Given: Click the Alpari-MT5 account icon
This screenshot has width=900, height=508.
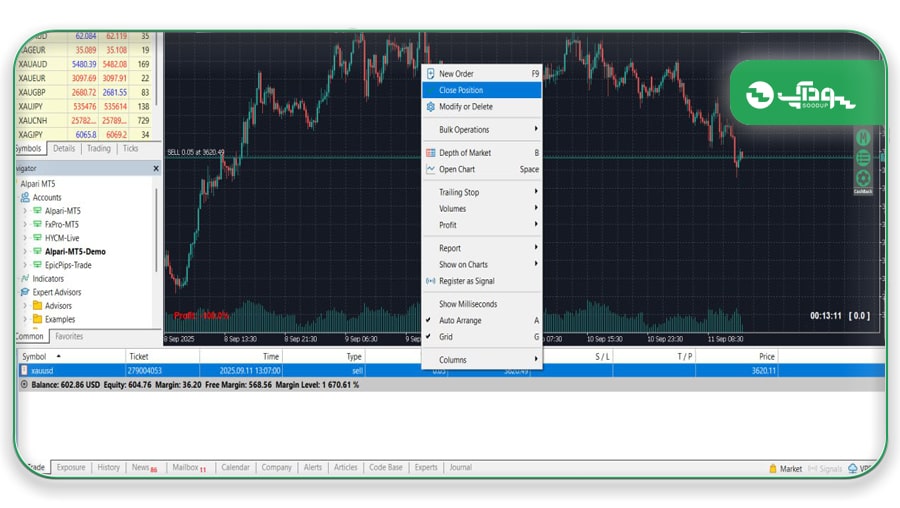Looking at the screenshot, I should (37, 211).
